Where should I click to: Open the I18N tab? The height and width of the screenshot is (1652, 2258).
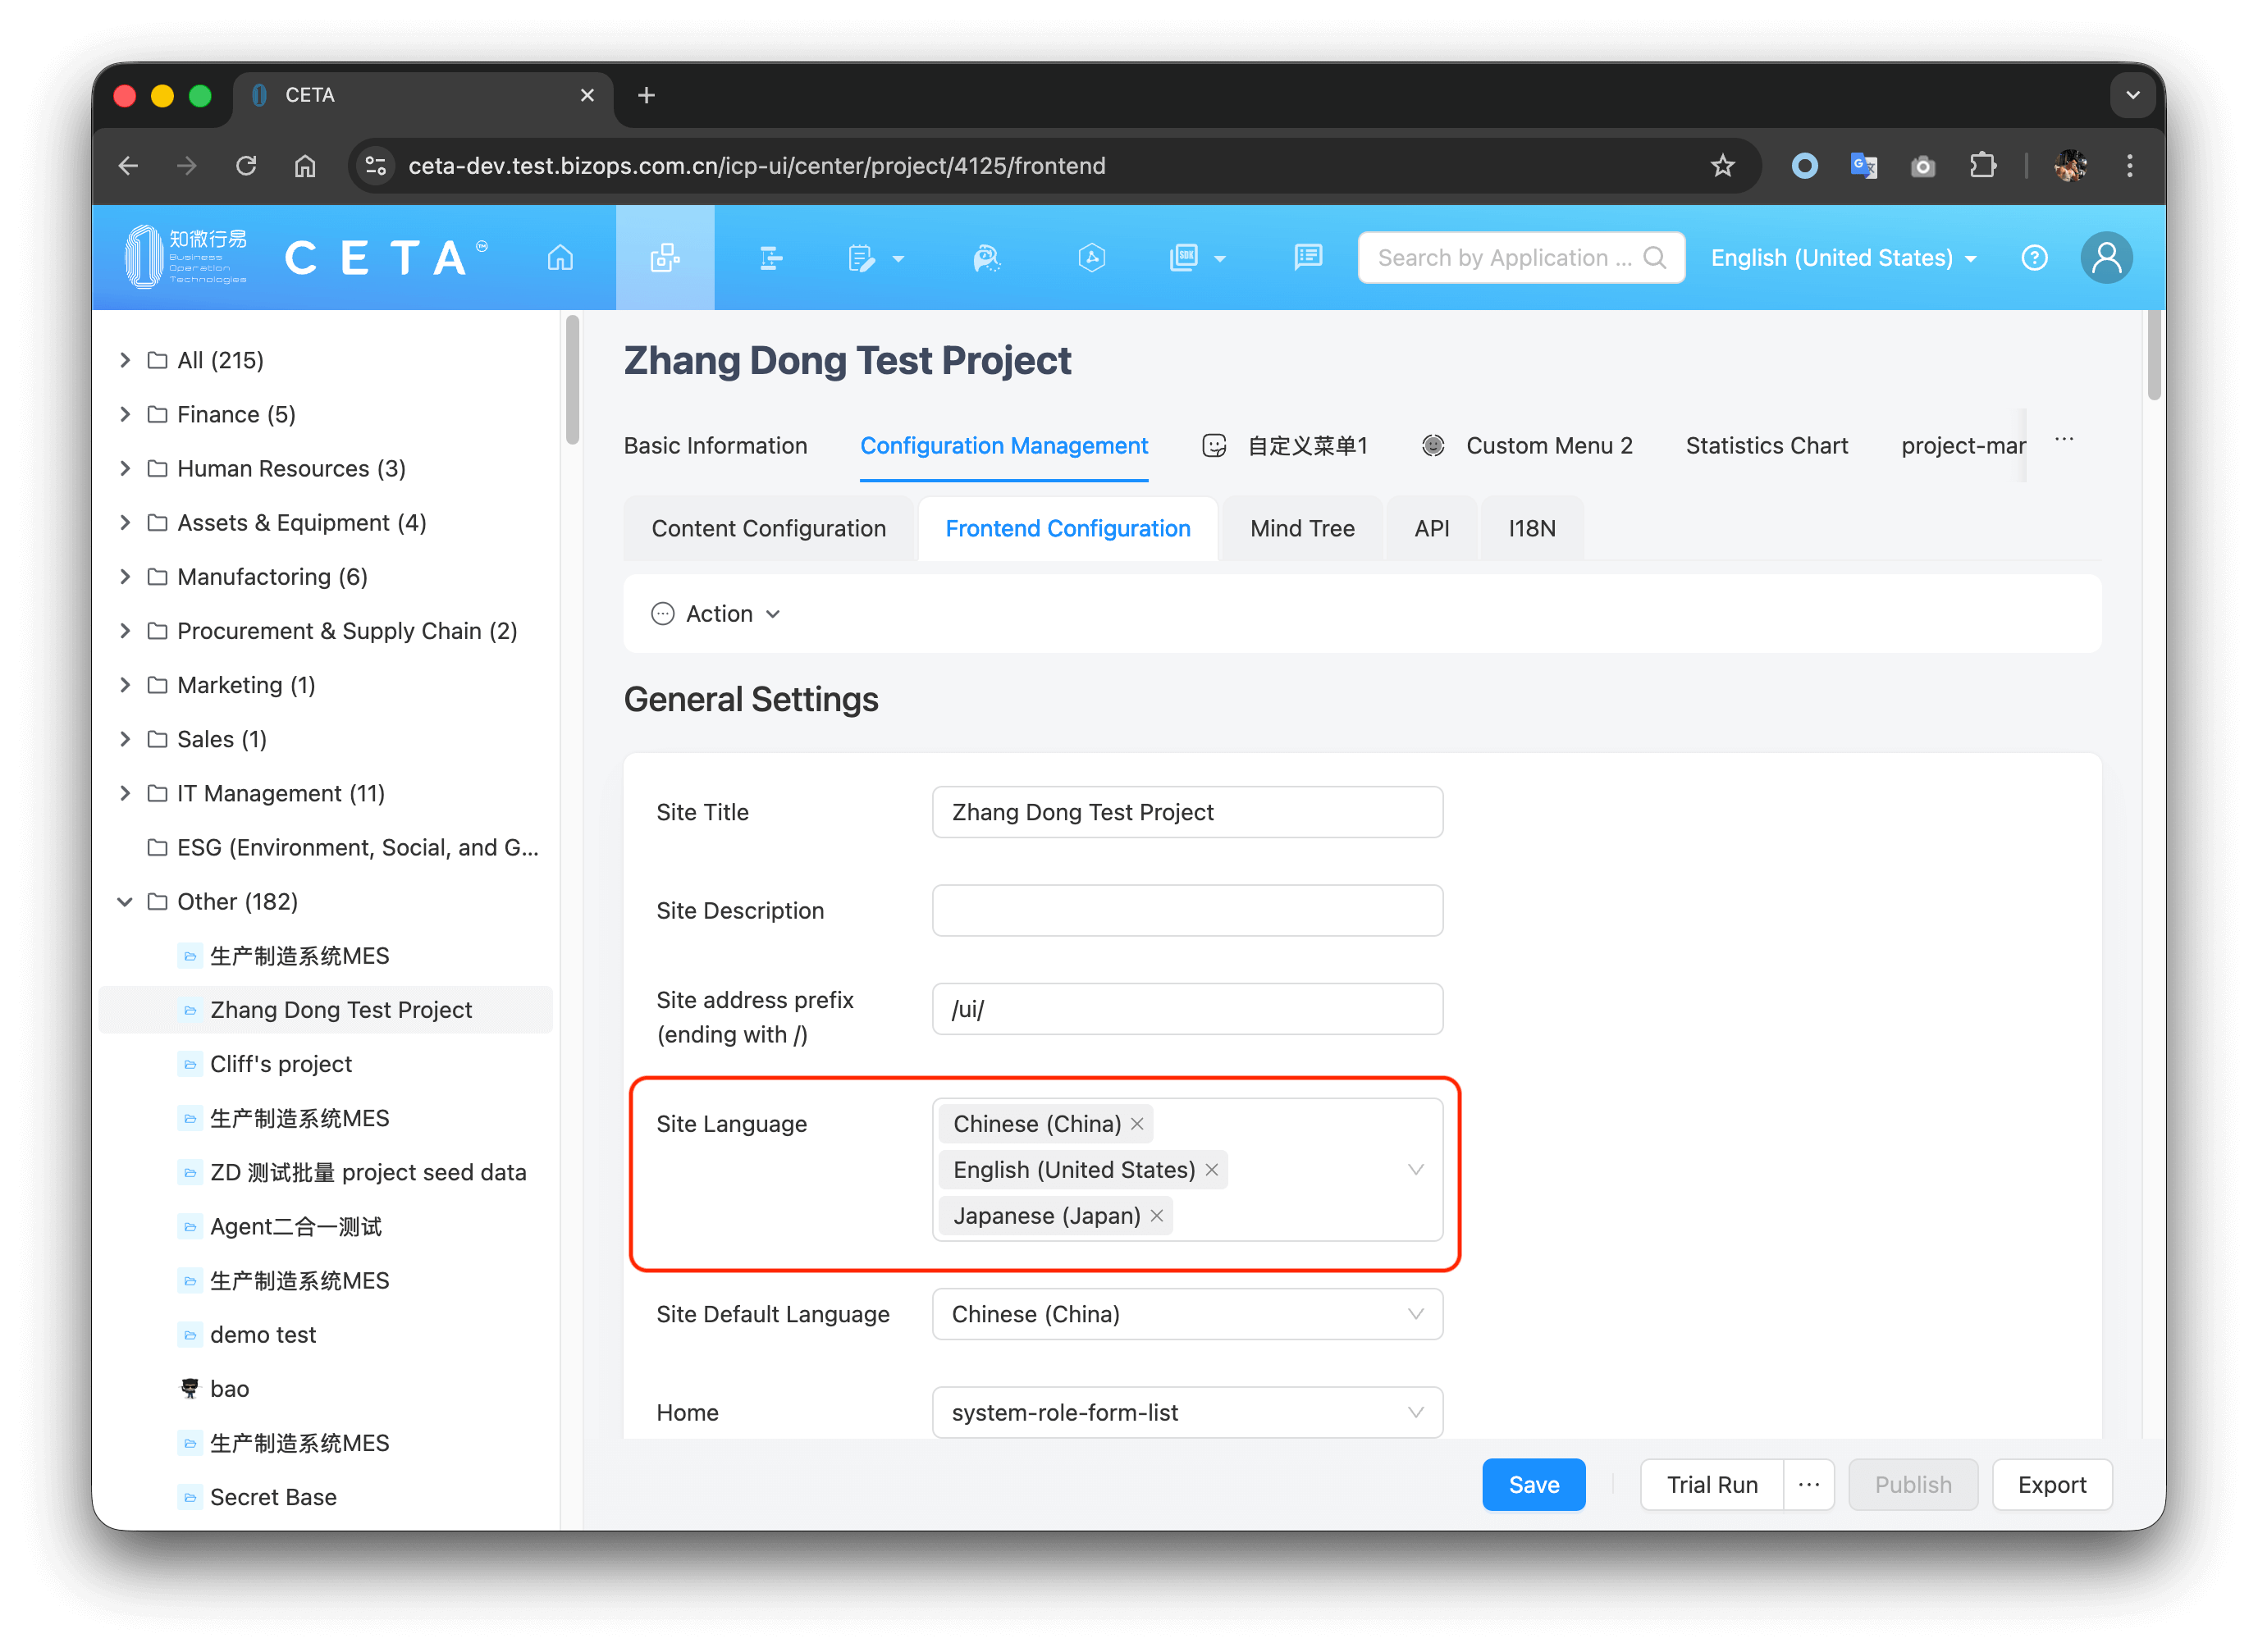(x=1531, y=528)
